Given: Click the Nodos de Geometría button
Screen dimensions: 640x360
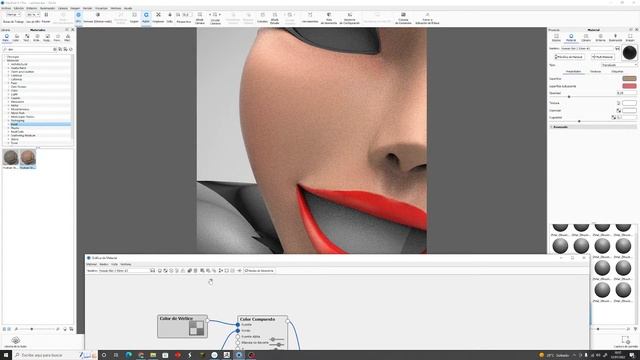Looking at the screenshot, I should pyautogui.click(x=259, y=271).
